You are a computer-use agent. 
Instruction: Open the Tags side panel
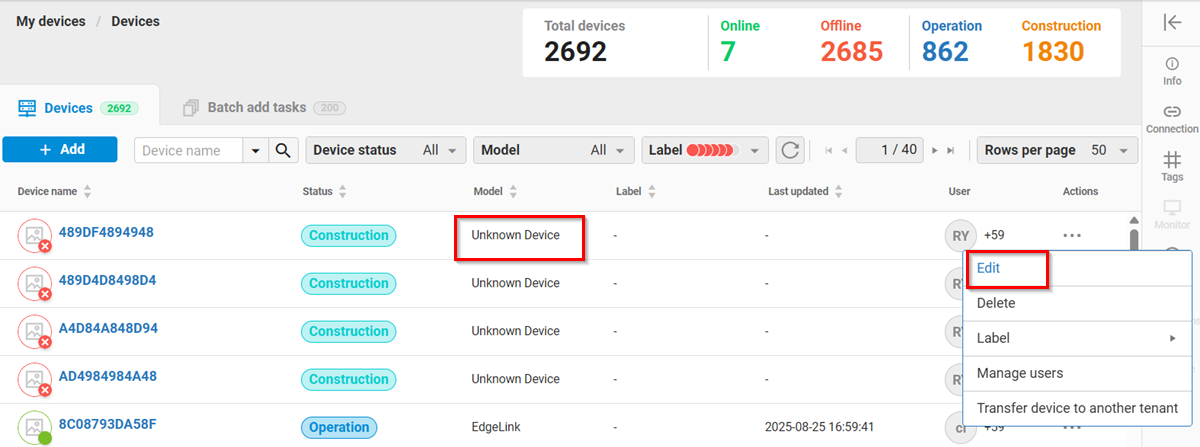coord(1172,166)
